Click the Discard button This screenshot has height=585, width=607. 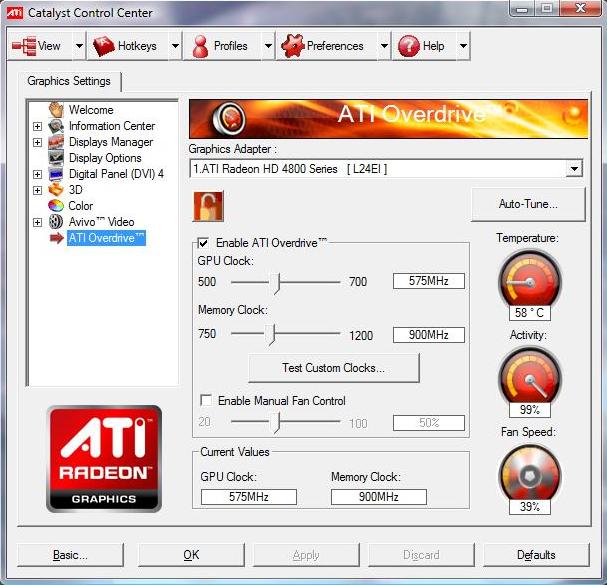click(421, 555)
